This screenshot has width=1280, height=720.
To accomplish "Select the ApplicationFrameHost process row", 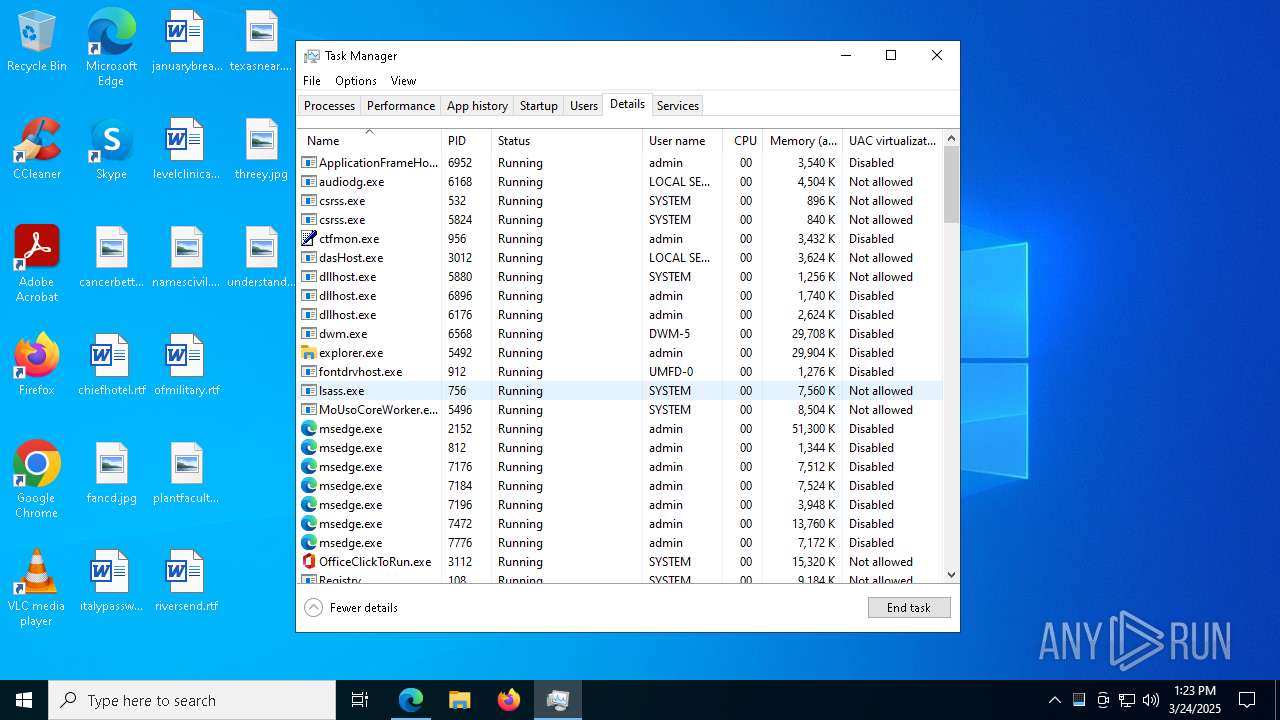I will [620, 163].
